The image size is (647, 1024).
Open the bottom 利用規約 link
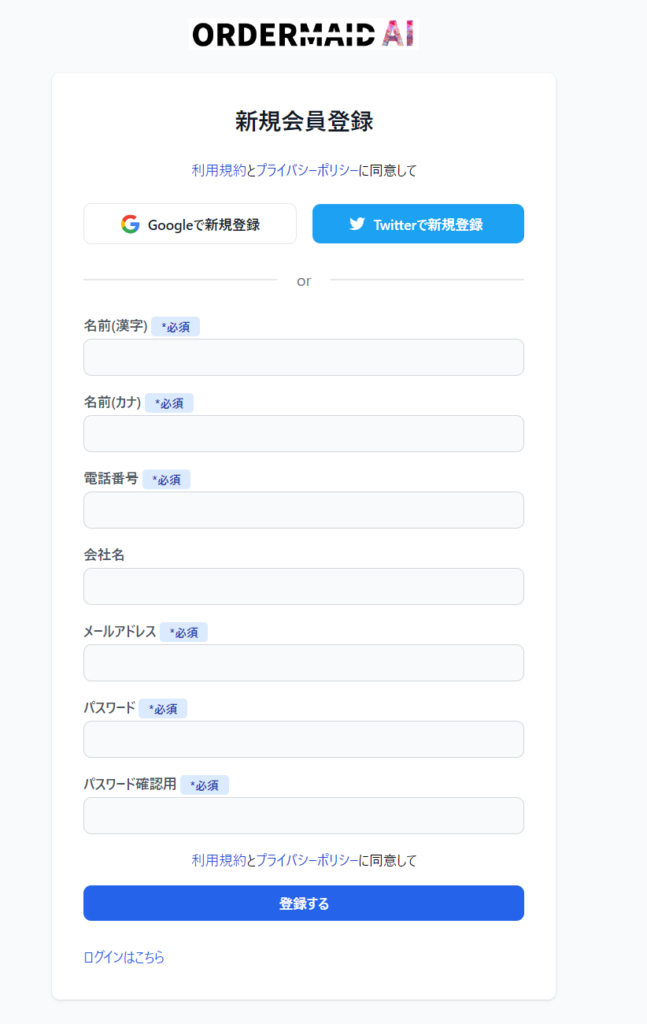[219, 861]
